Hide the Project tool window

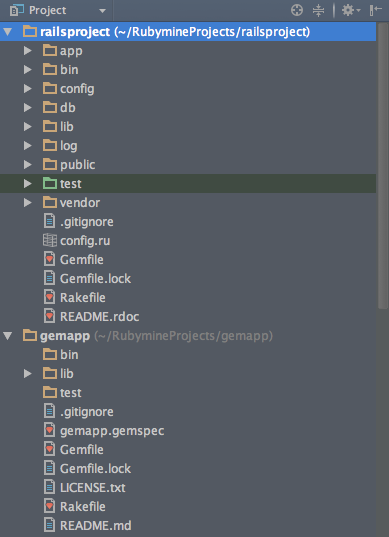coord(376,10)
